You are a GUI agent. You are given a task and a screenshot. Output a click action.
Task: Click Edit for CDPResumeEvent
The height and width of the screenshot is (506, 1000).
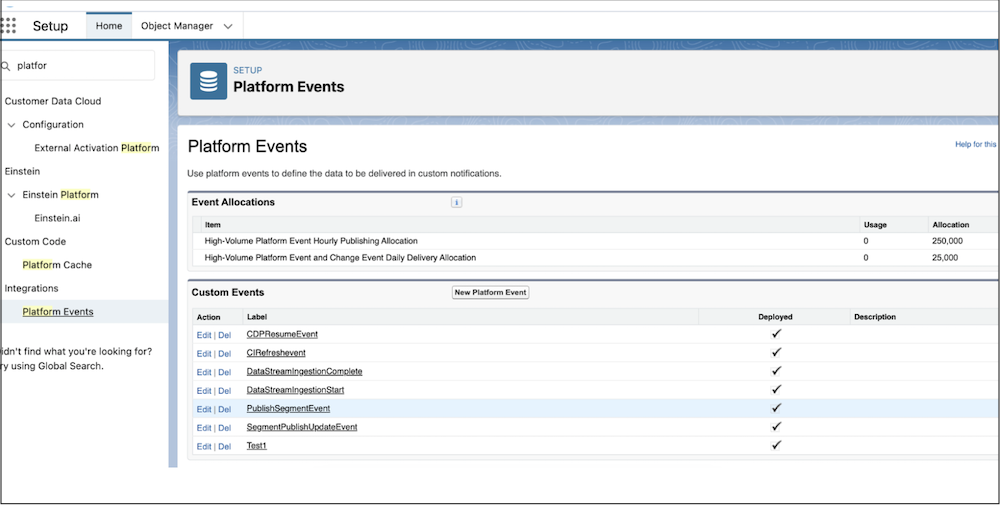click(x=203, y=335)
